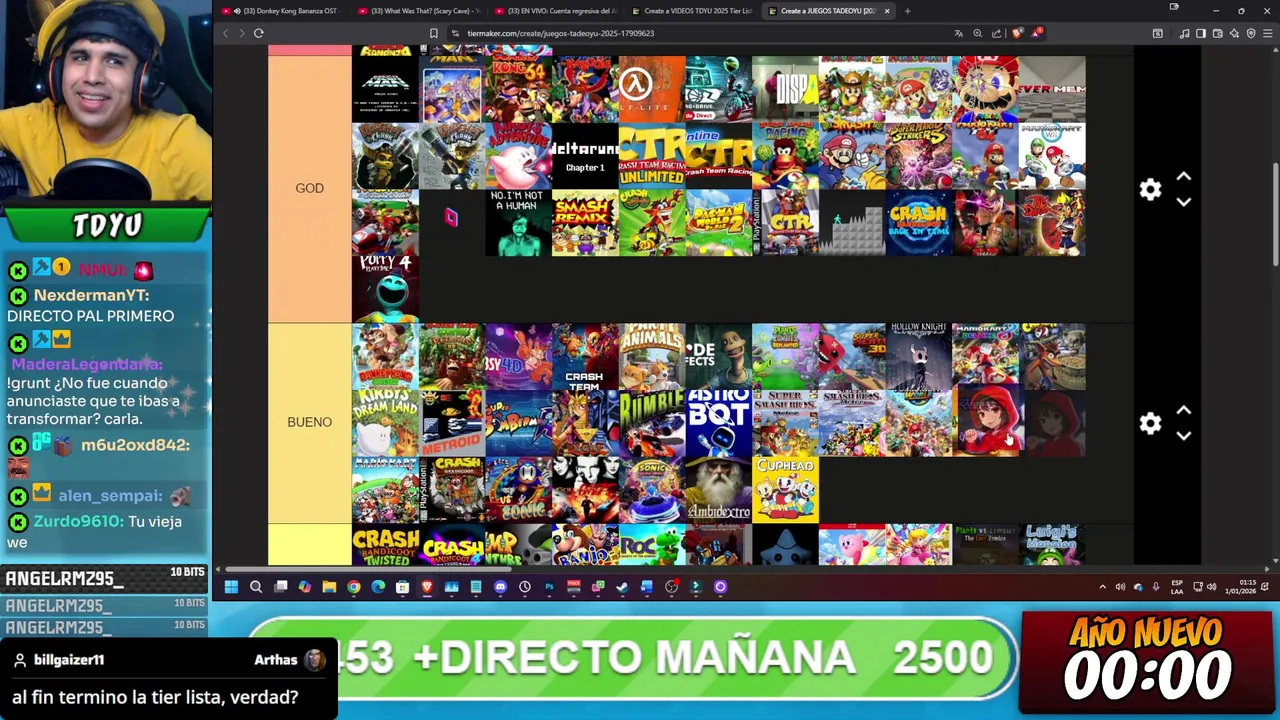This screenshot has height=720, width=1280.
Task: Select No I'm Not a Human tile
Action: (518, 222)
